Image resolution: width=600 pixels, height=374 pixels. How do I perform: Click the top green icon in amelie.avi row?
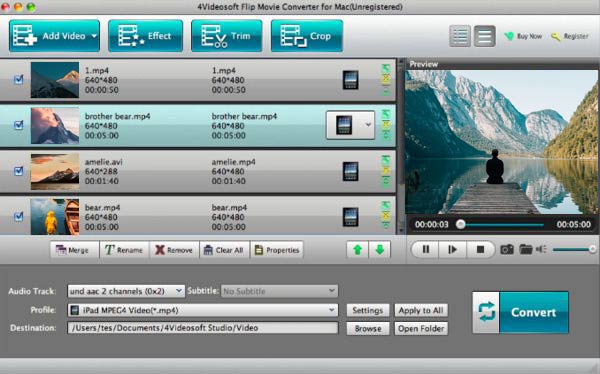386,160
